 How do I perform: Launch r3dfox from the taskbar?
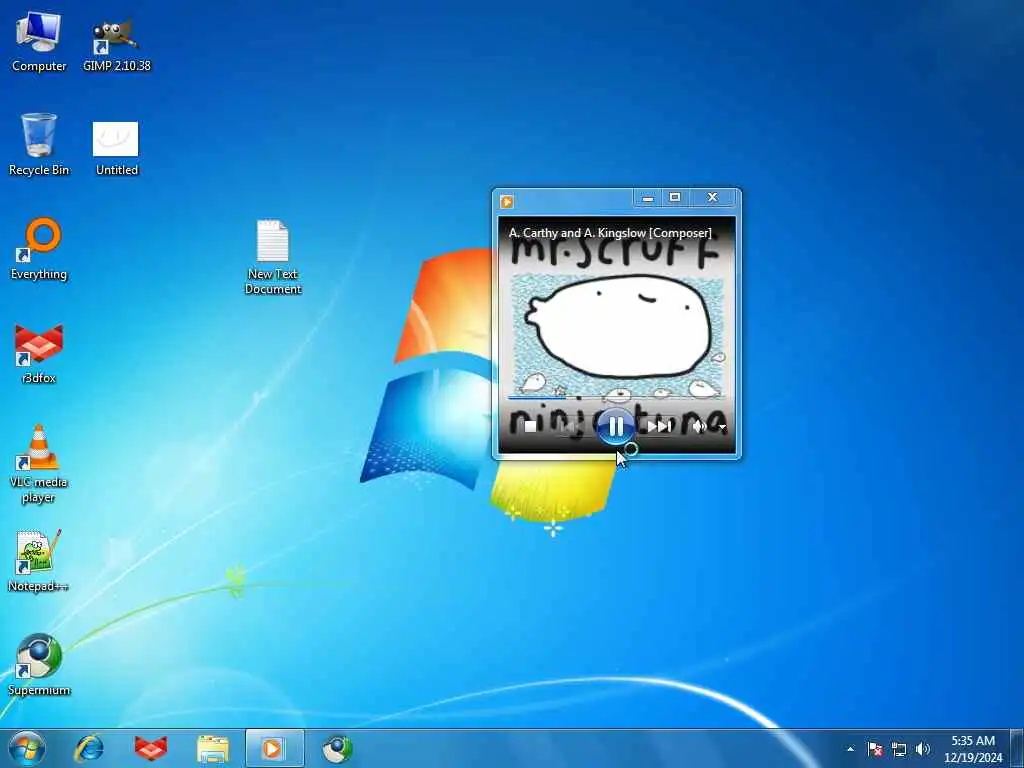(151, 748)
